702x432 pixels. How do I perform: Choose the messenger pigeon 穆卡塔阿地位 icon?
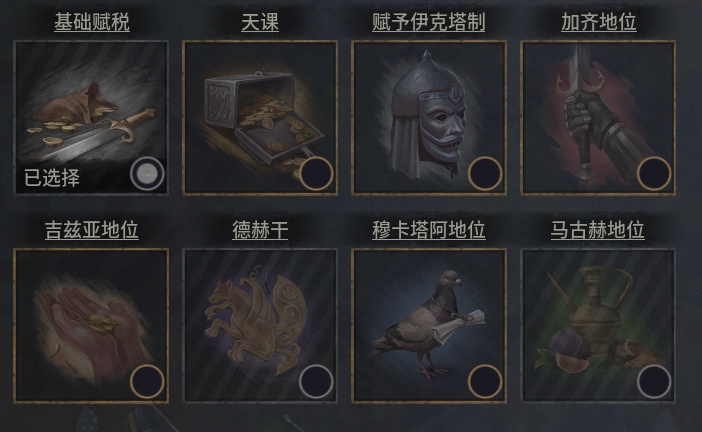[429, 326]
